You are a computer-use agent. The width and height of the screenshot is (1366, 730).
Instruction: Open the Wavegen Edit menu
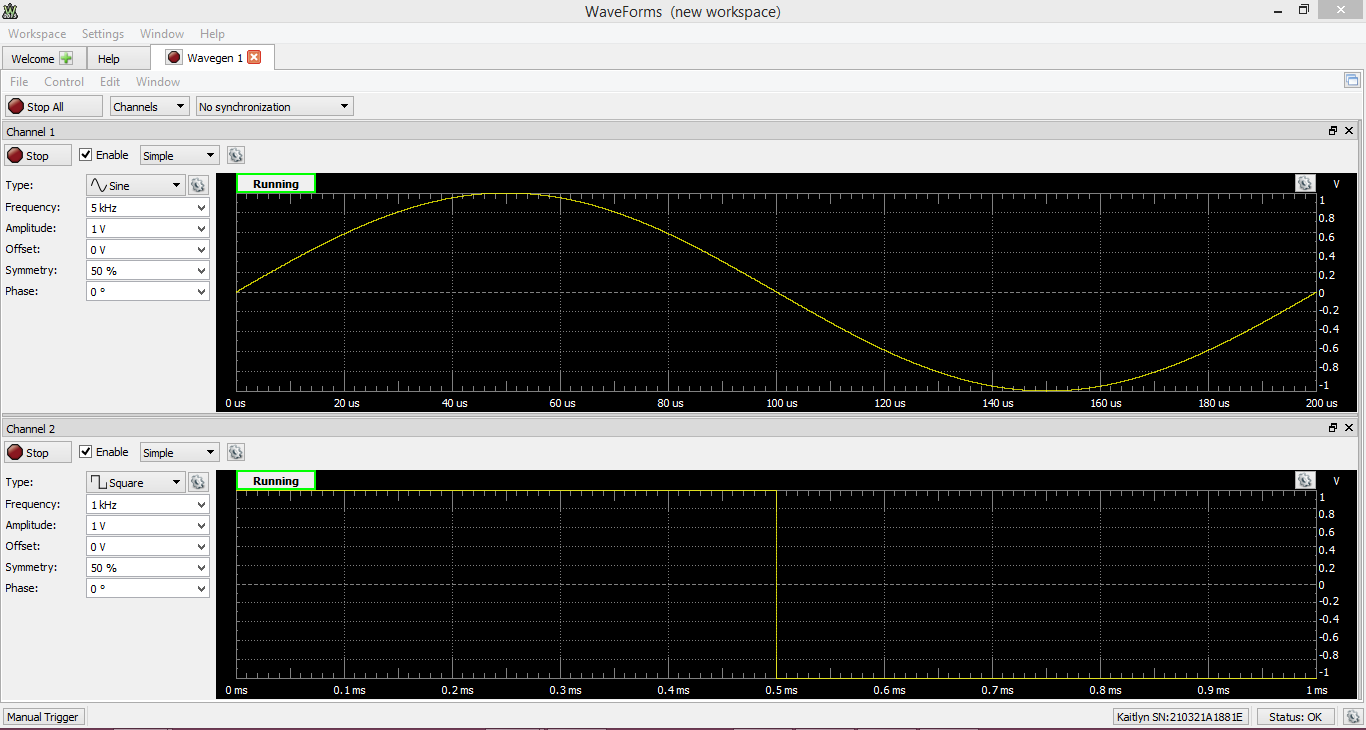pos(110,81)
